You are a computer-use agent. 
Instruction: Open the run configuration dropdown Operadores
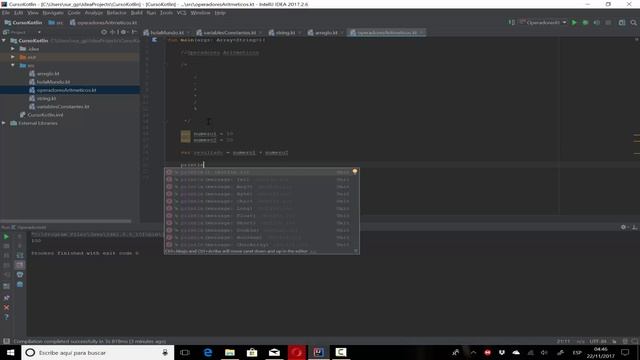click(542, 22)
